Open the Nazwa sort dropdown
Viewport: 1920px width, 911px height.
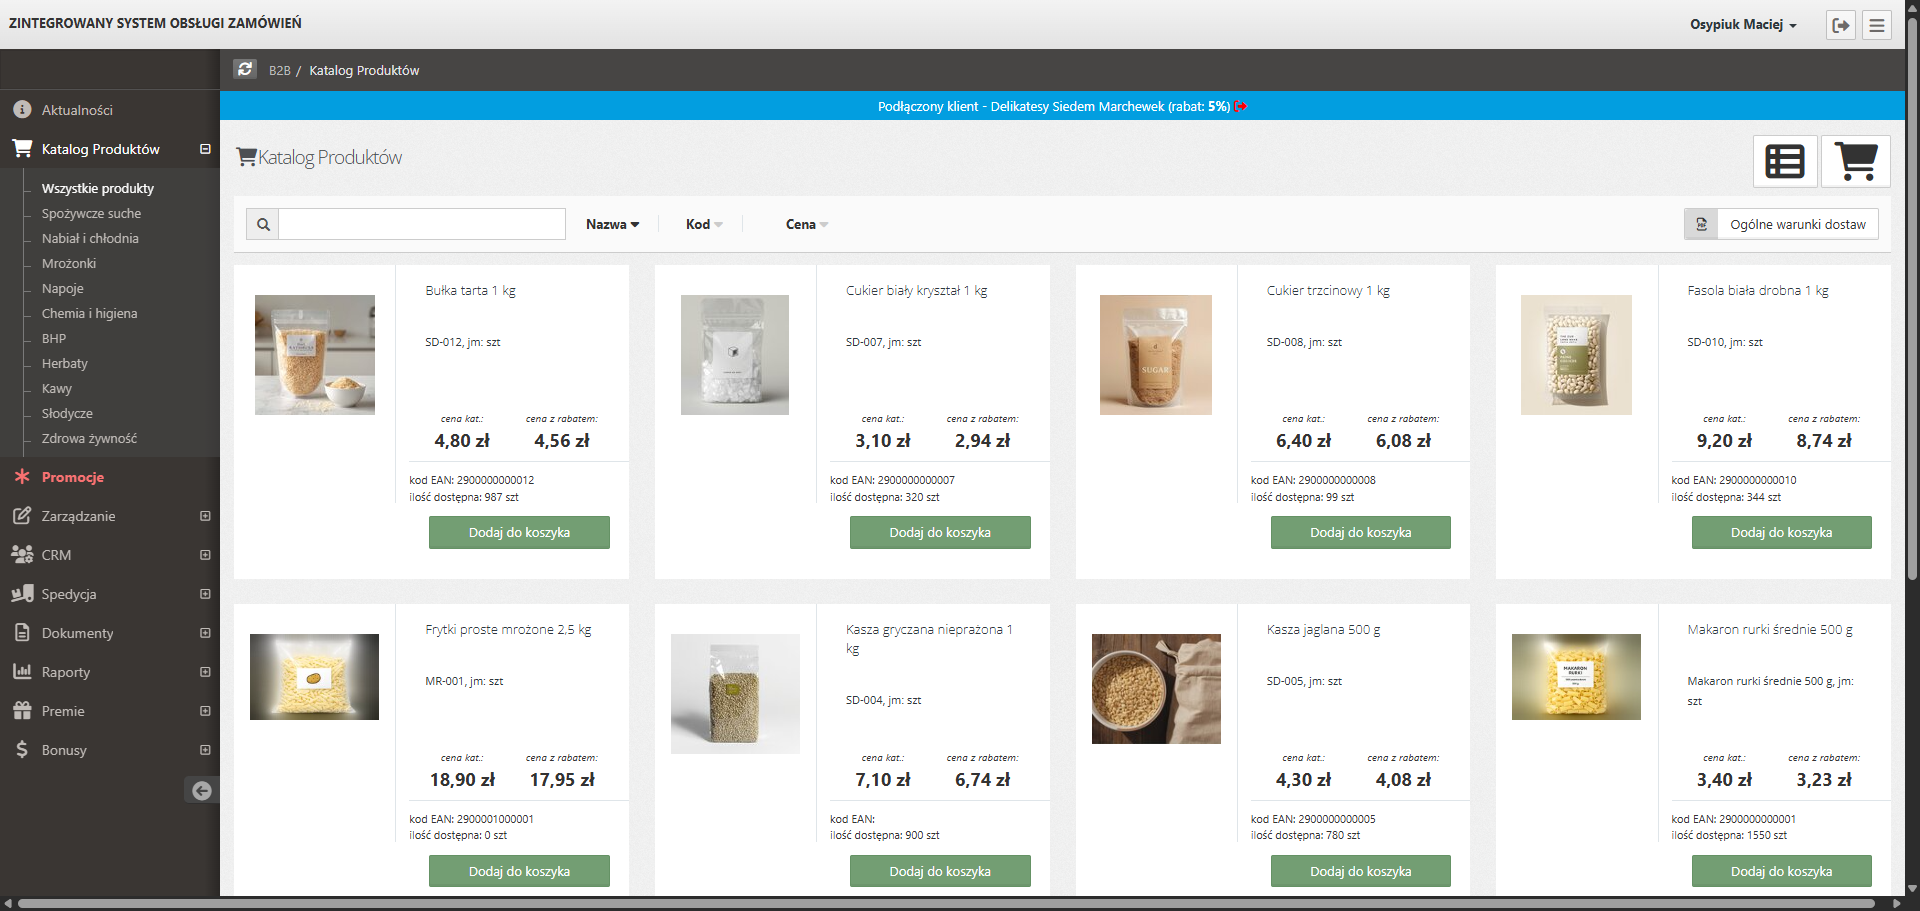[x=612, y=224]
